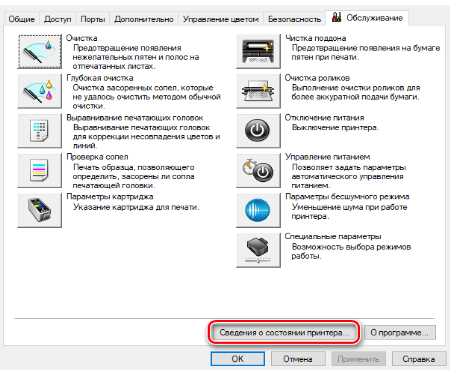Start Чистка поддона bottom plate cleaning icon
The height and width of the screenshot is (370, 450).
(x=258, y=51)
